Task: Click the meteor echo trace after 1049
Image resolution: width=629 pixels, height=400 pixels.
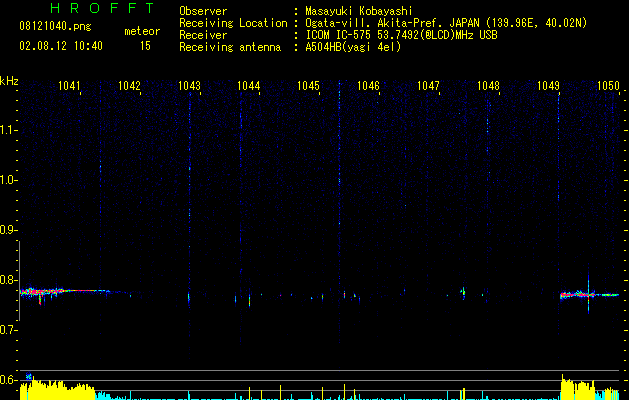Action: click(589, 295)
